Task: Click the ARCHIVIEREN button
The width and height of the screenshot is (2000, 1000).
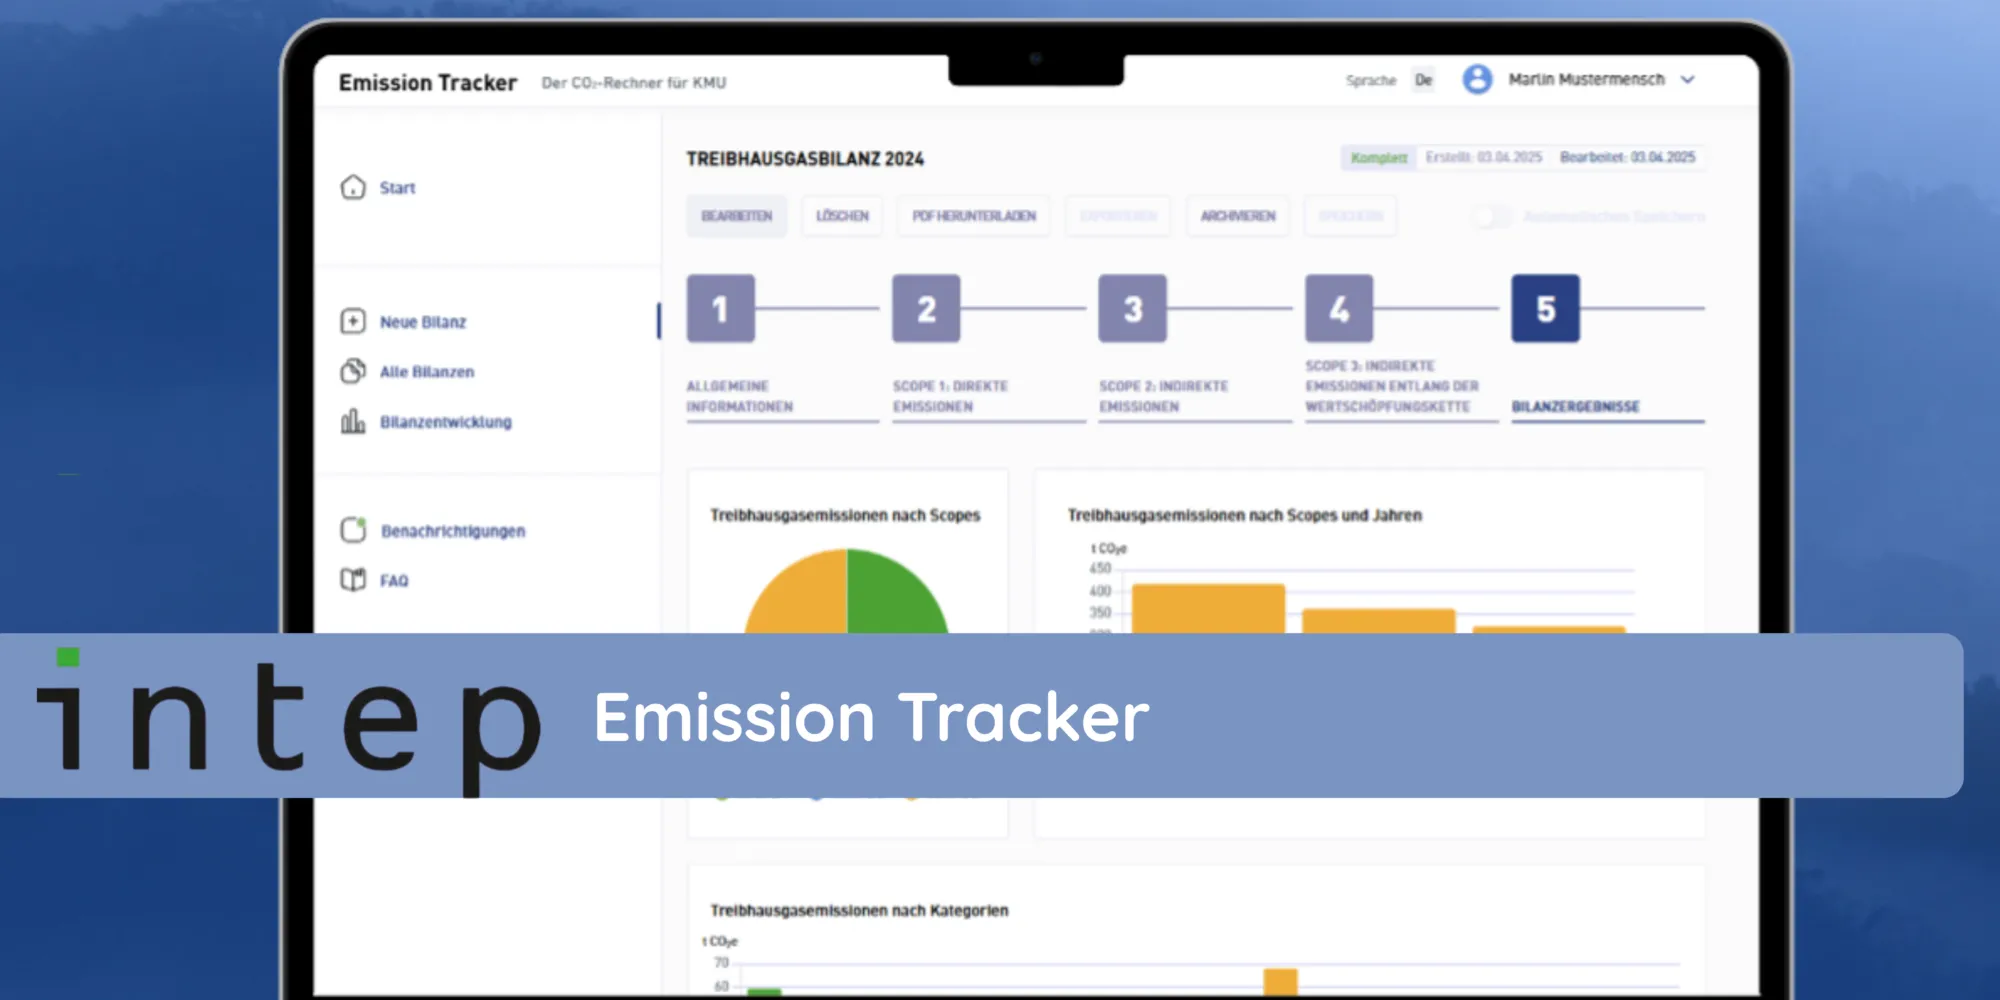Action: [x=1238, y=216]
